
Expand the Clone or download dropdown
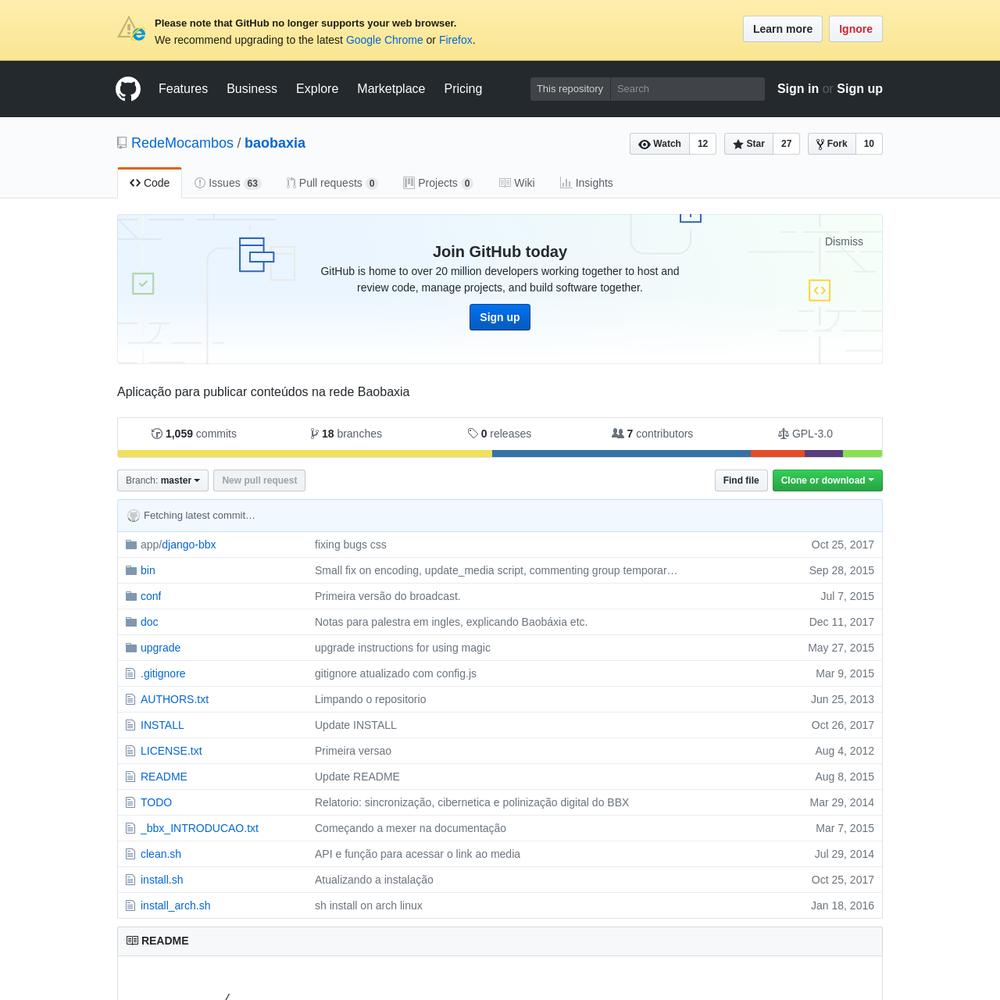click(x=827, y=480)
